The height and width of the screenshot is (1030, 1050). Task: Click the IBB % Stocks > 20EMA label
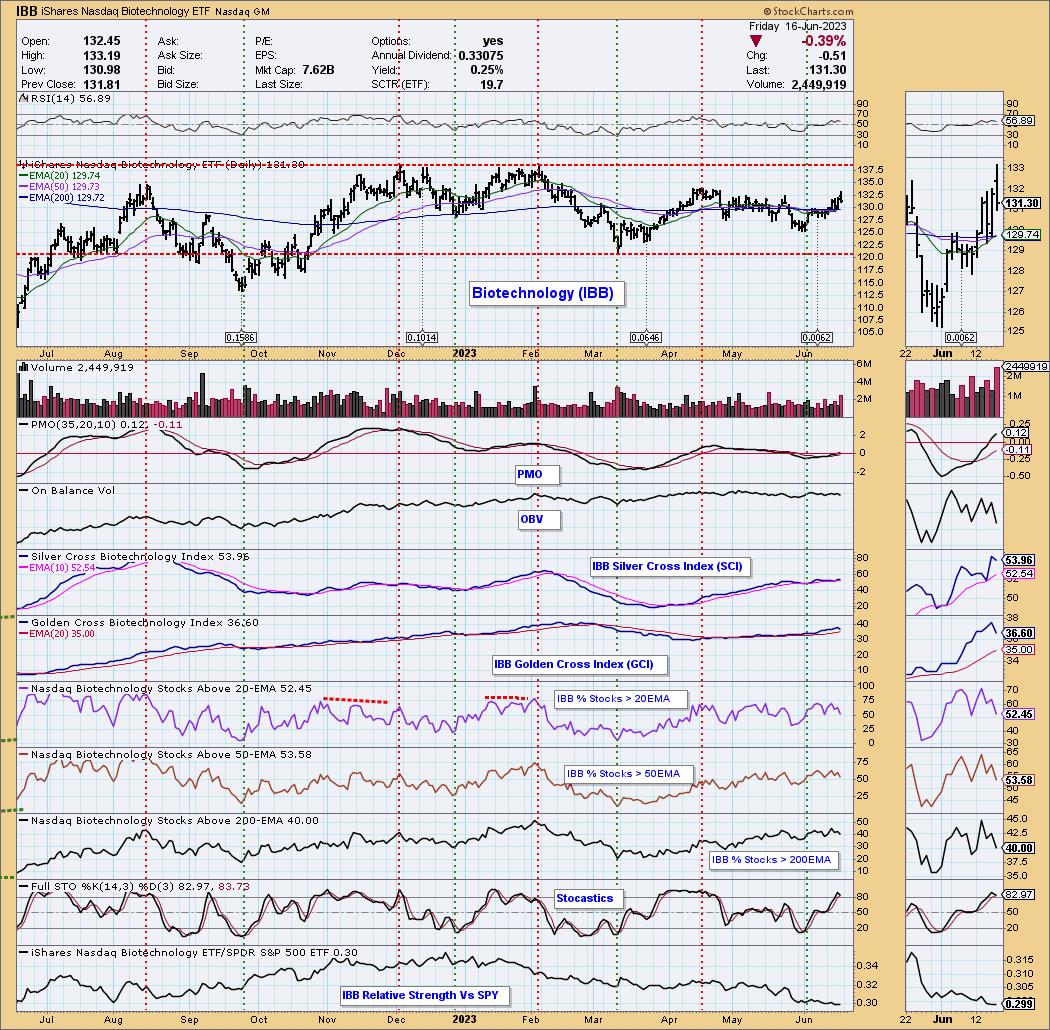621,698
